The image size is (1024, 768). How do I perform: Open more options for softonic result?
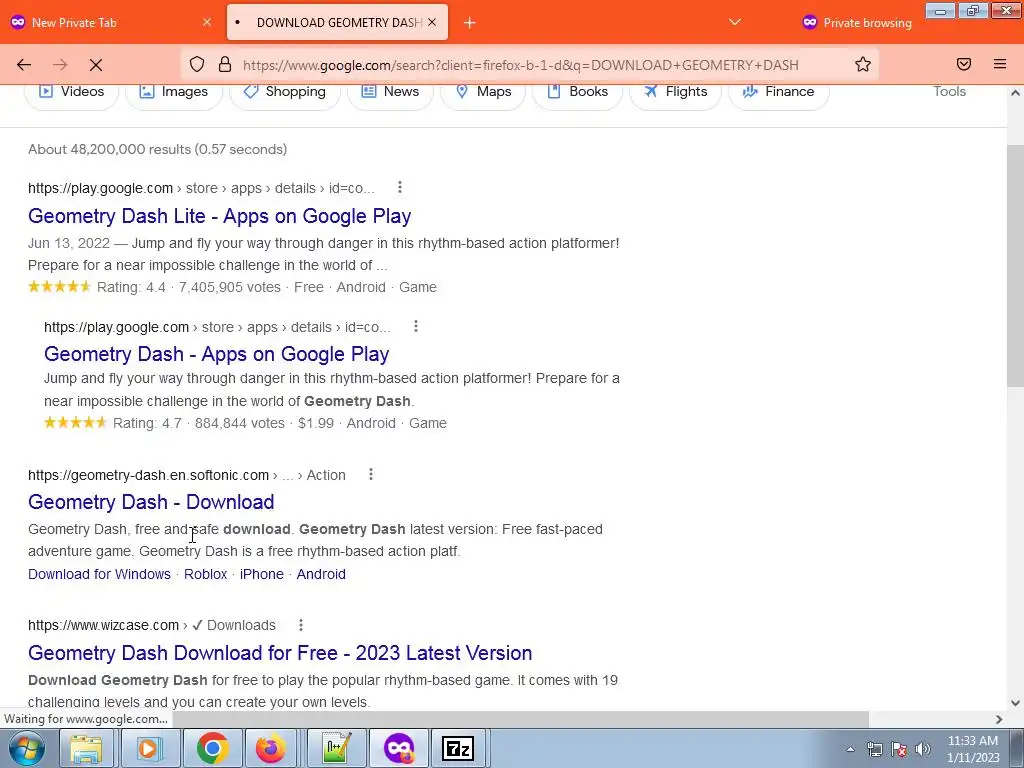[x=371, y=474]
